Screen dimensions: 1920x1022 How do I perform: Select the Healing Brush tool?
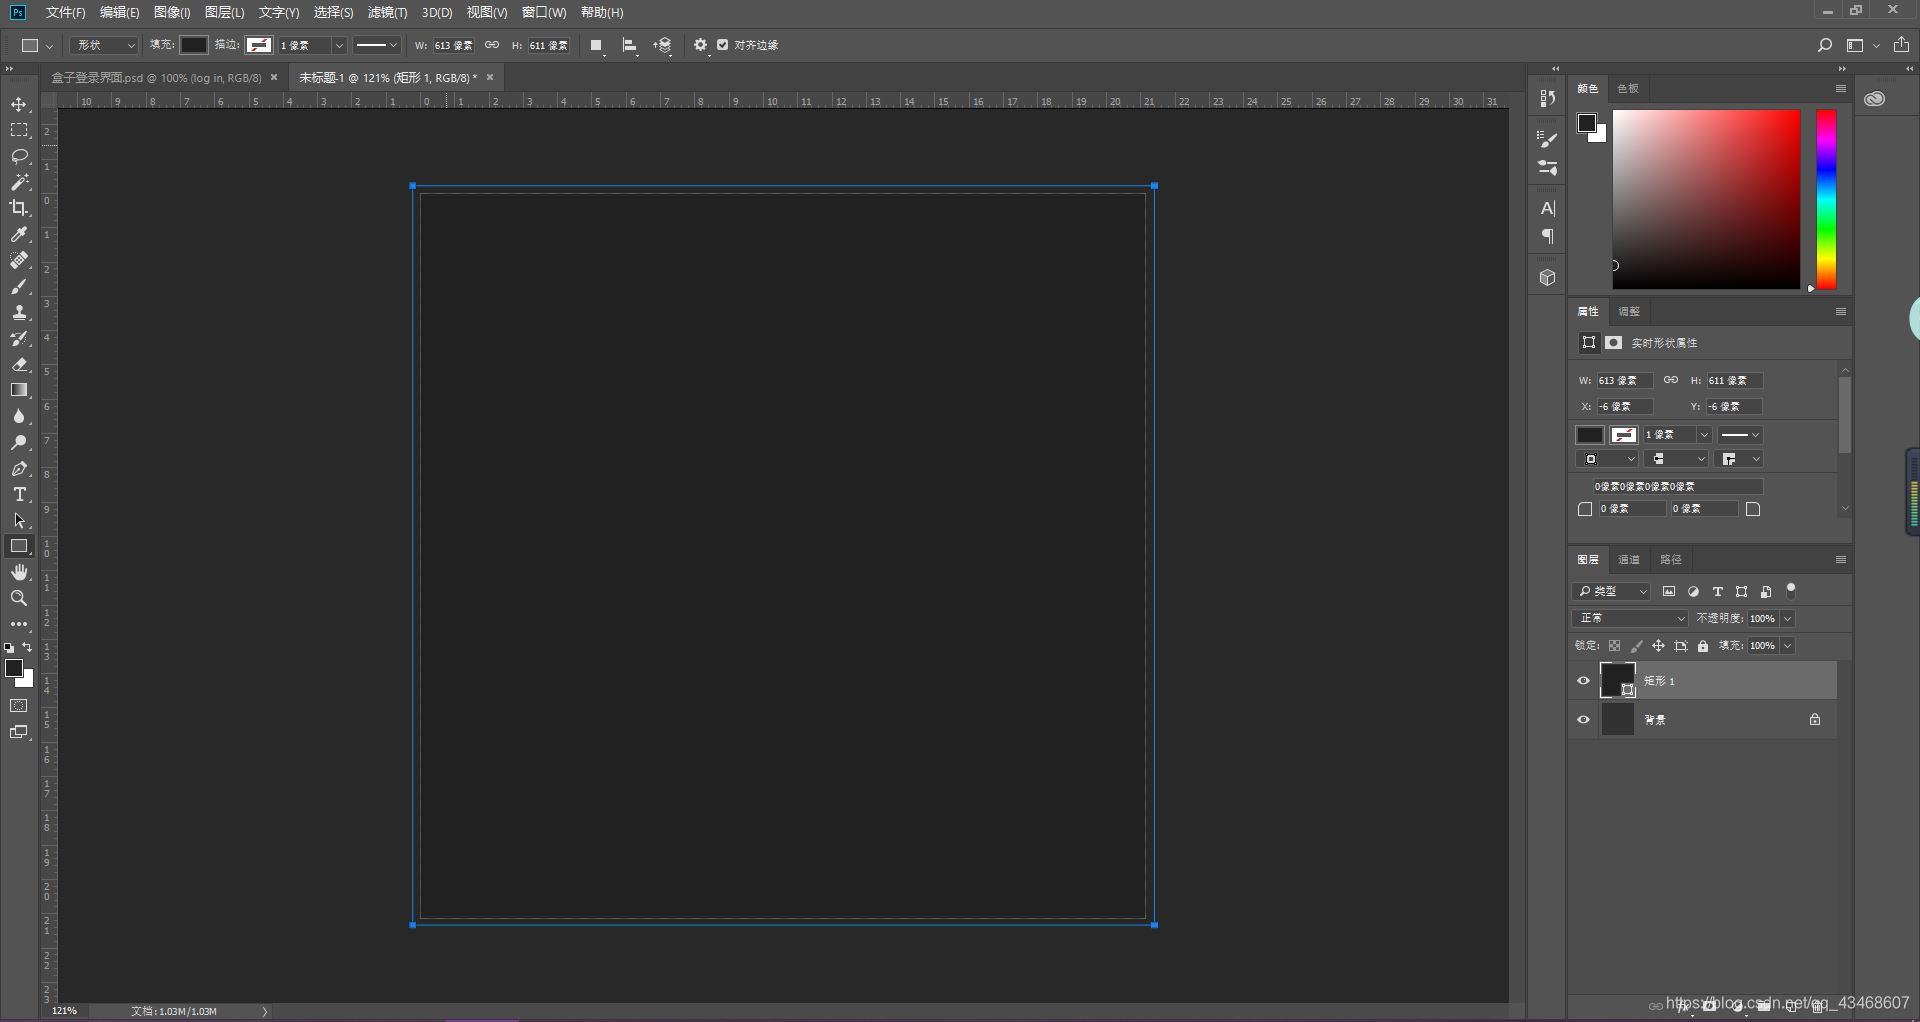click(19, 261)
